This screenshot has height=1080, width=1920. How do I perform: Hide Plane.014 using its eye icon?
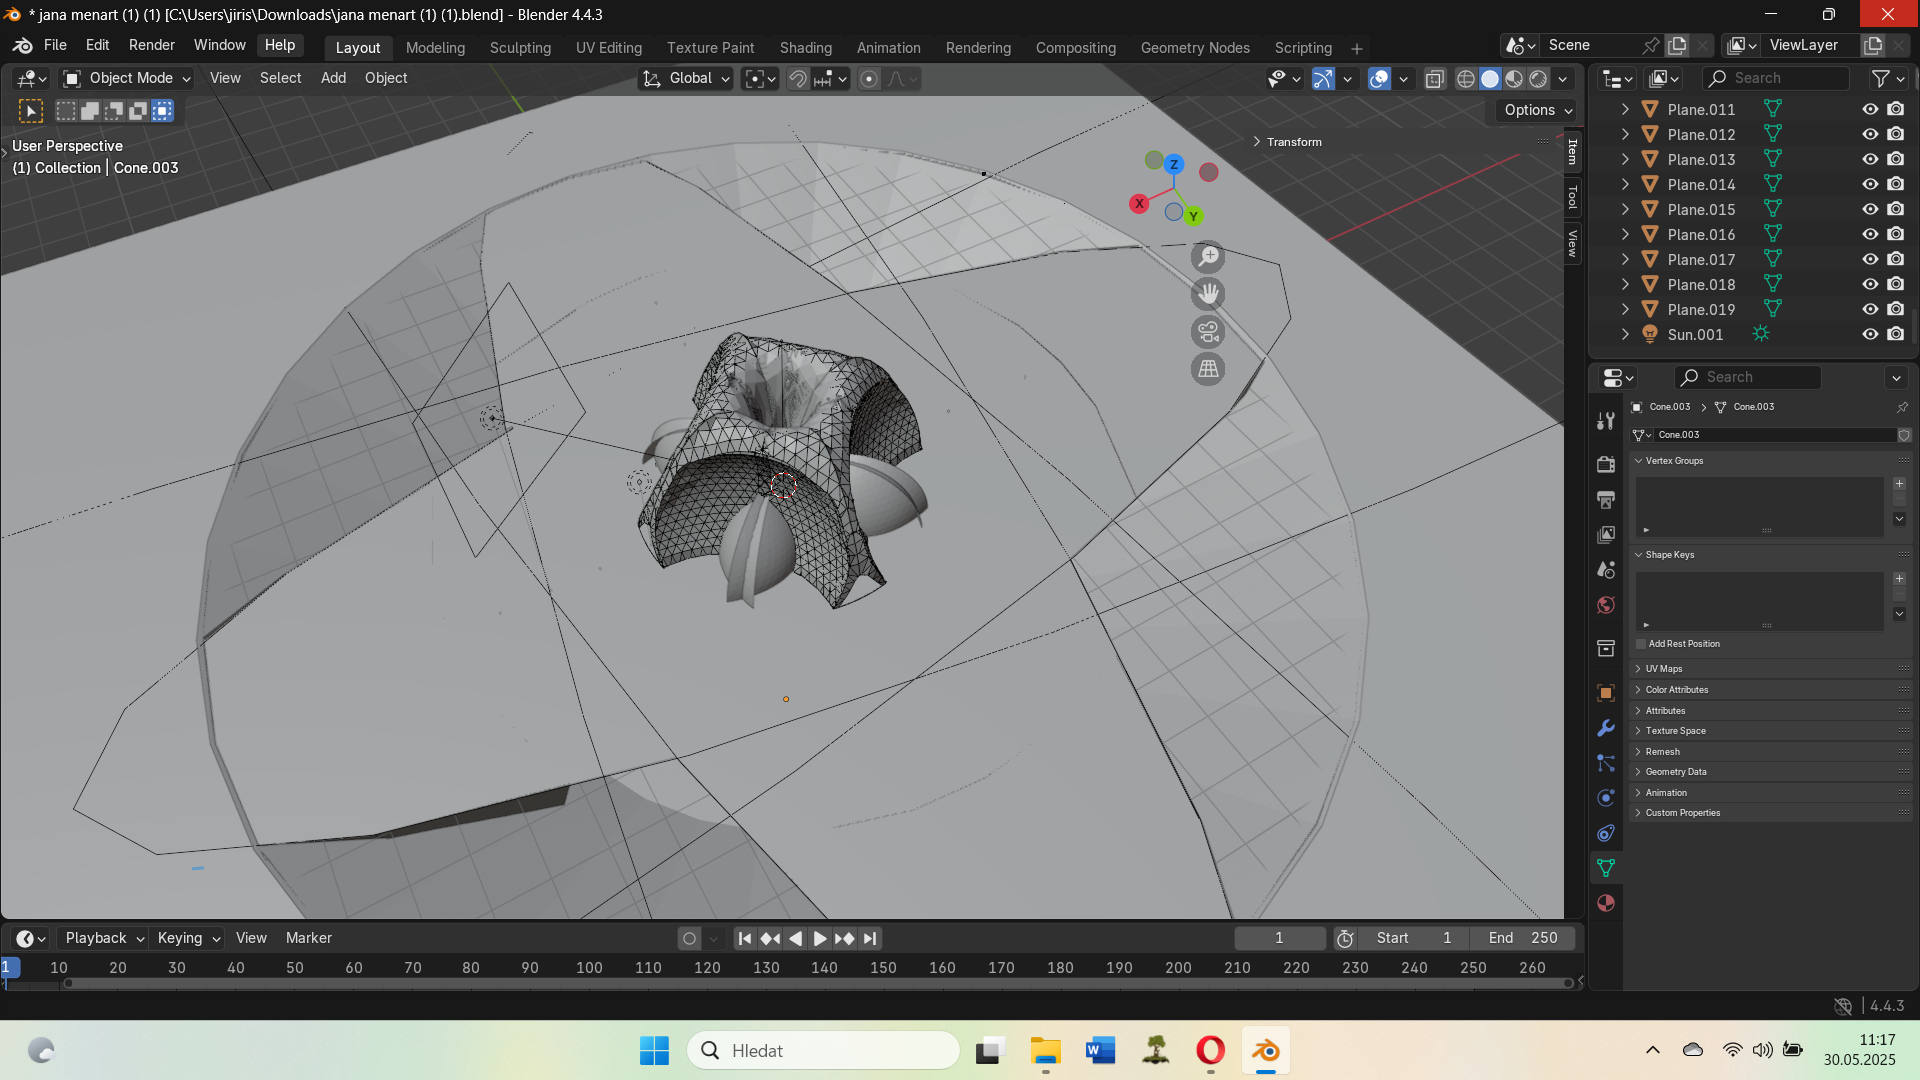(1869, 184)
